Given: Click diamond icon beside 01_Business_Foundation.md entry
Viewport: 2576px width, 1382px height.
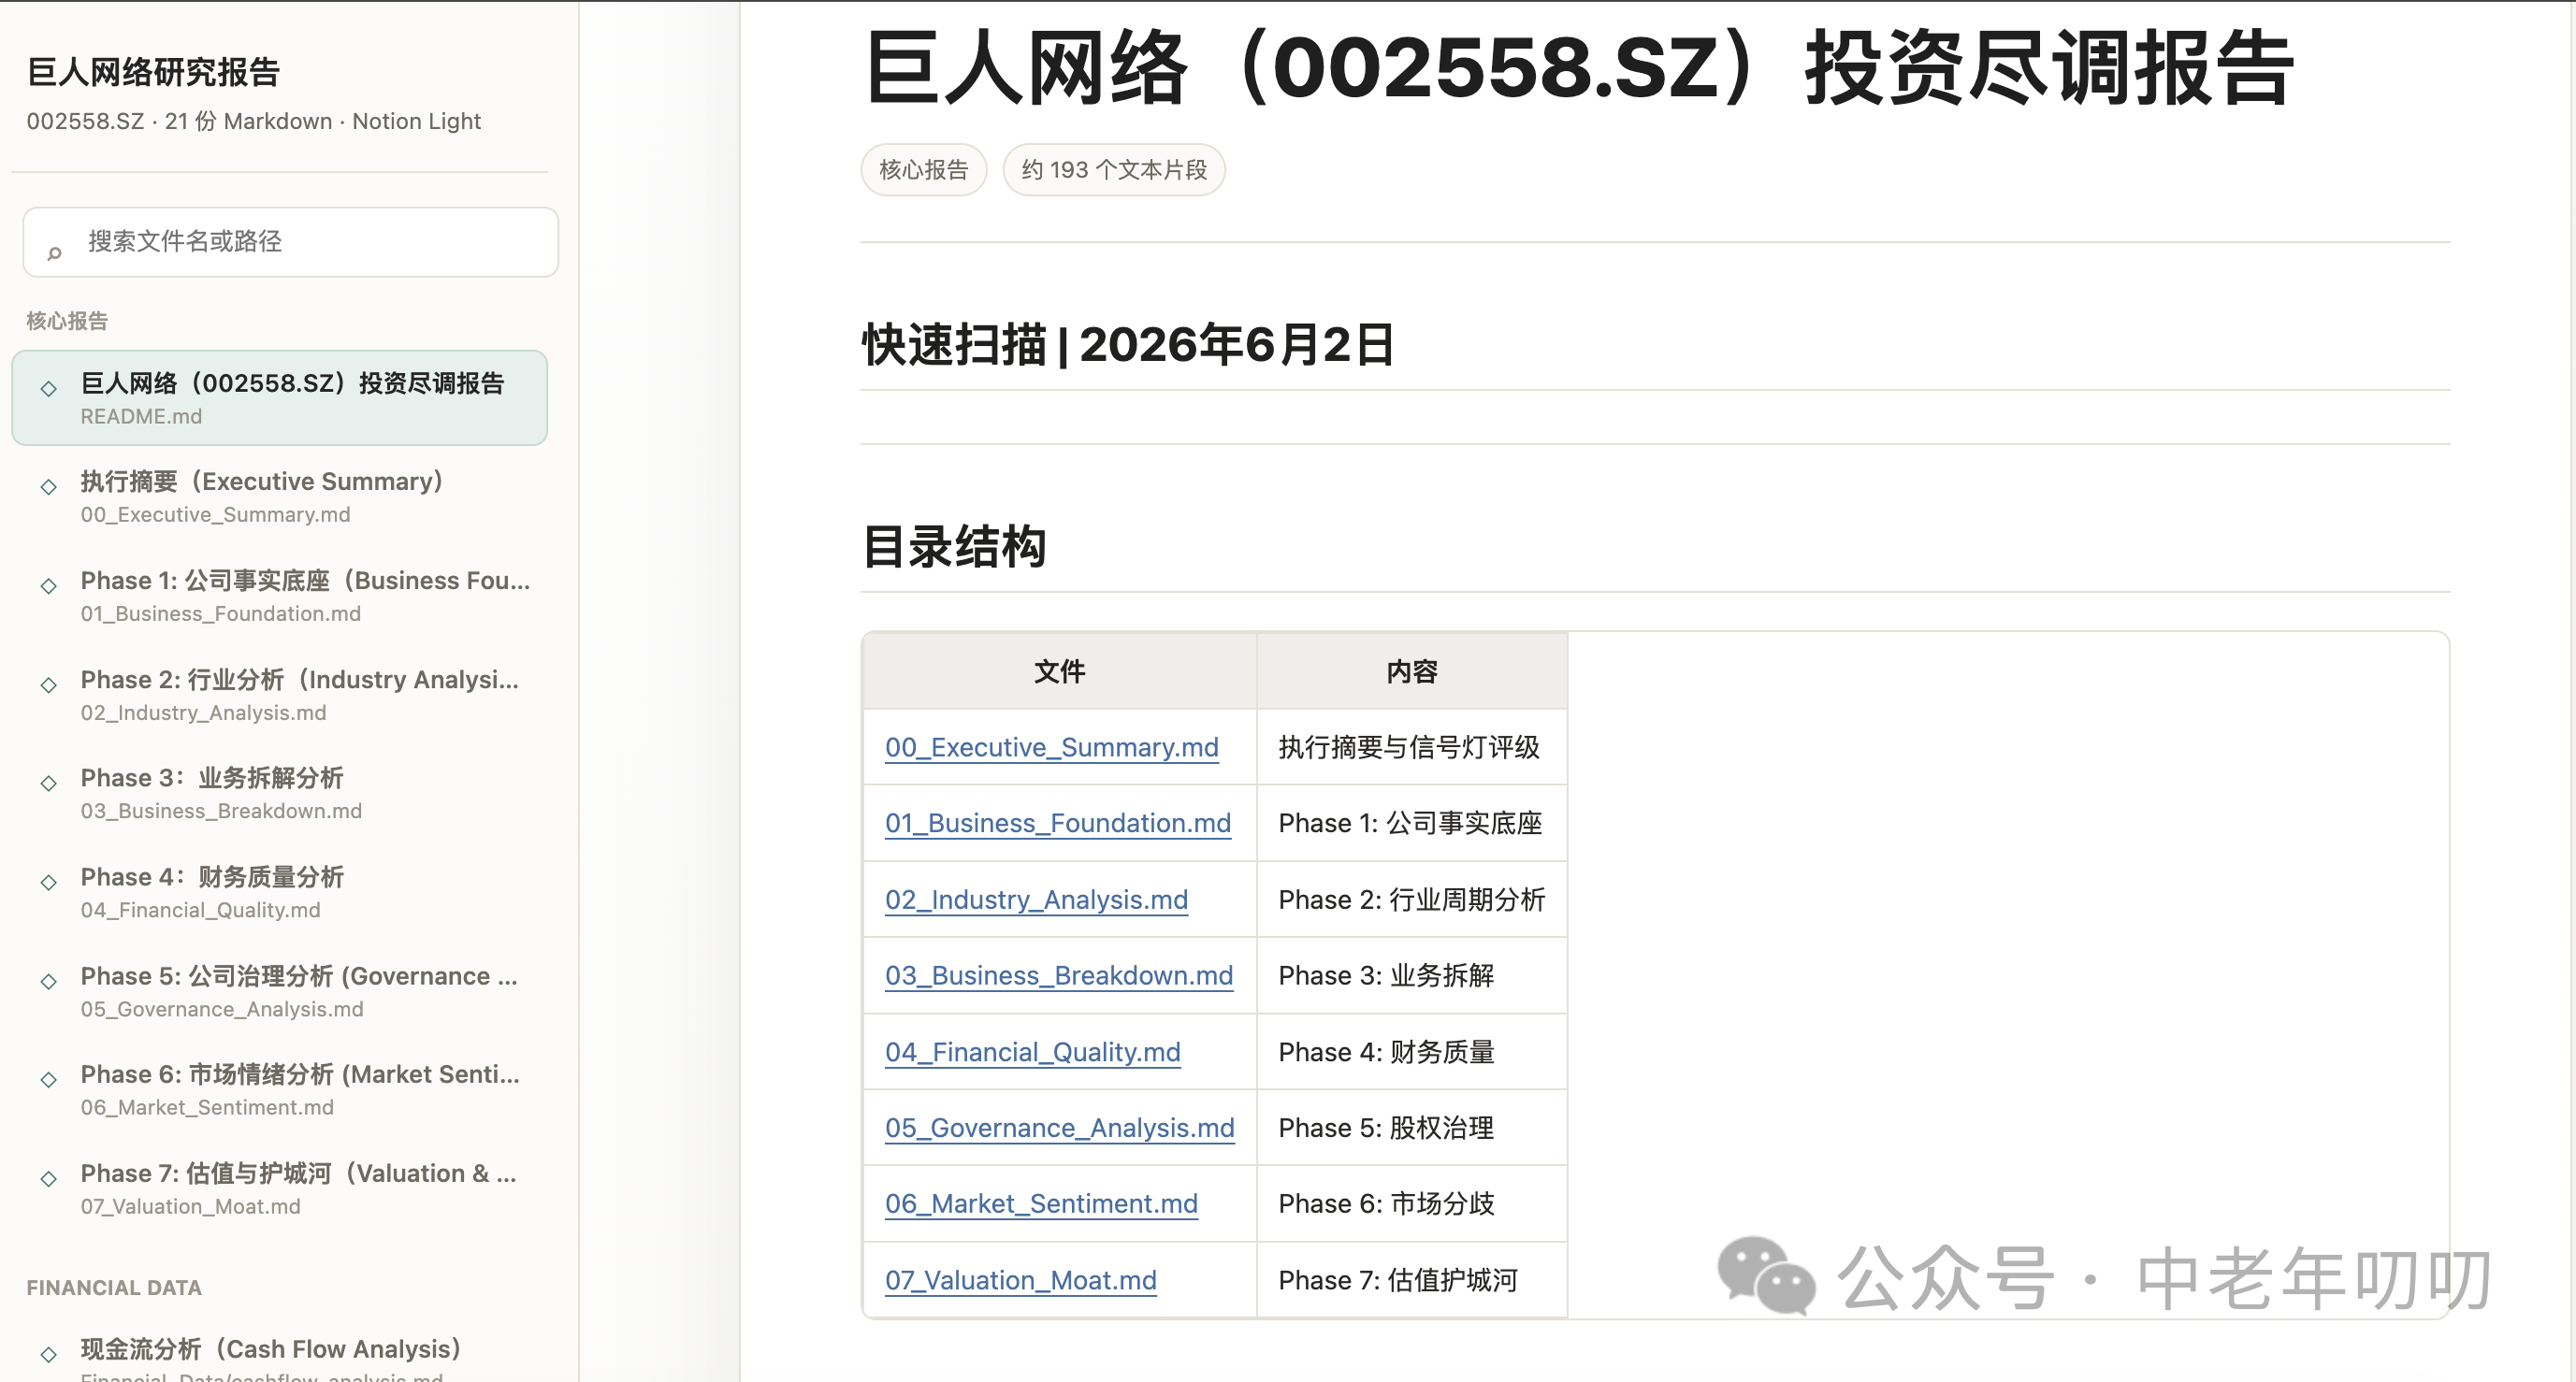Looking at the screenshot, I should click(x=48, y=586).
